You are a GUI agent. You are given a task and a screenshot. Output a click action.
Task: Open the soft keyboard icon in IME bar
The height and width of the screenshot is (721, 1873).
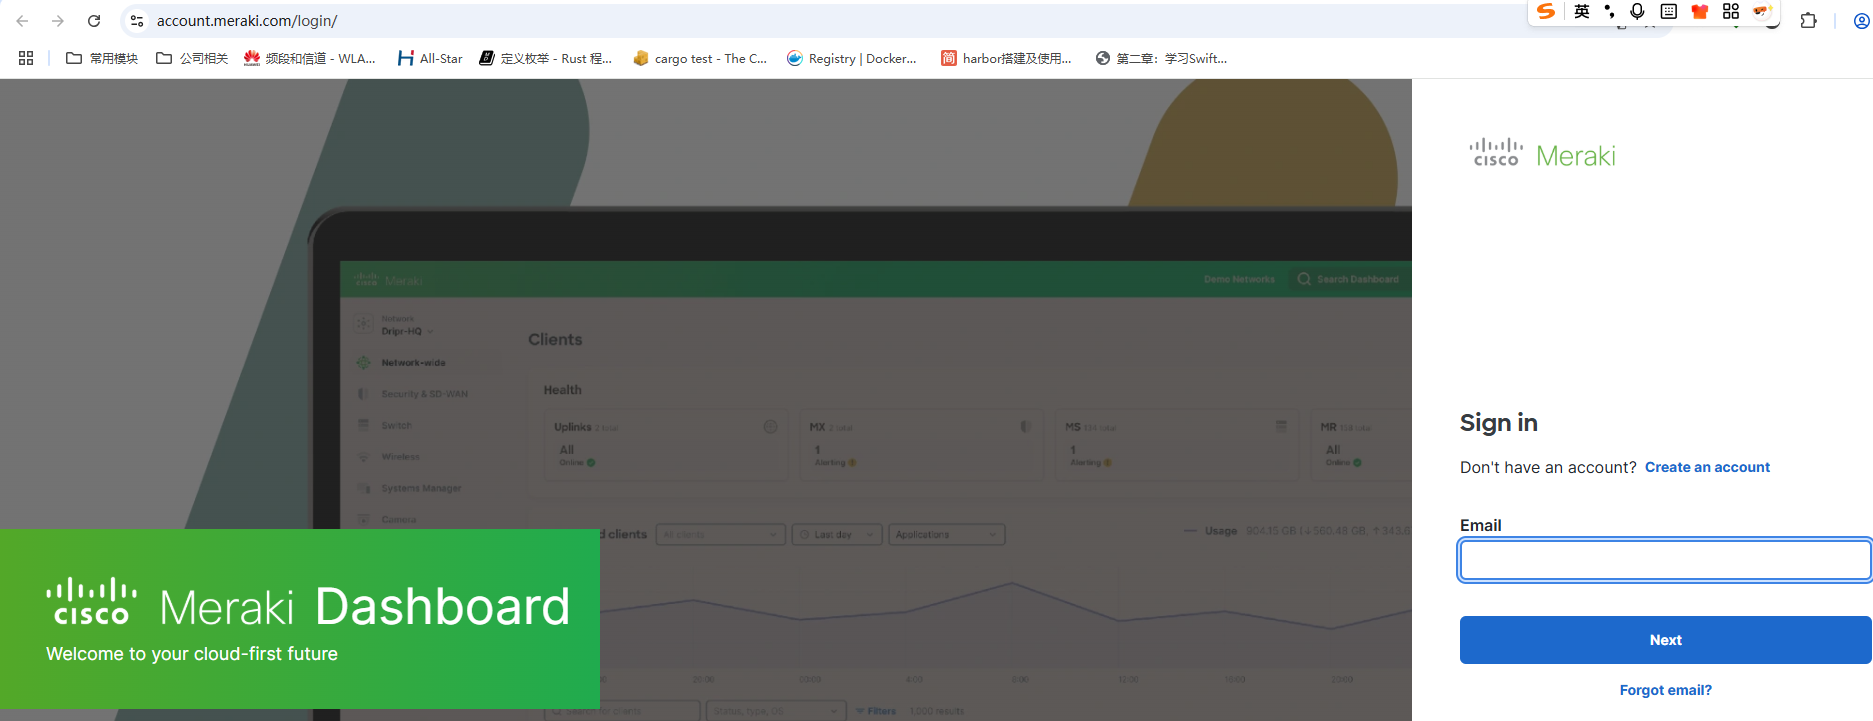tap(1669, 11)
